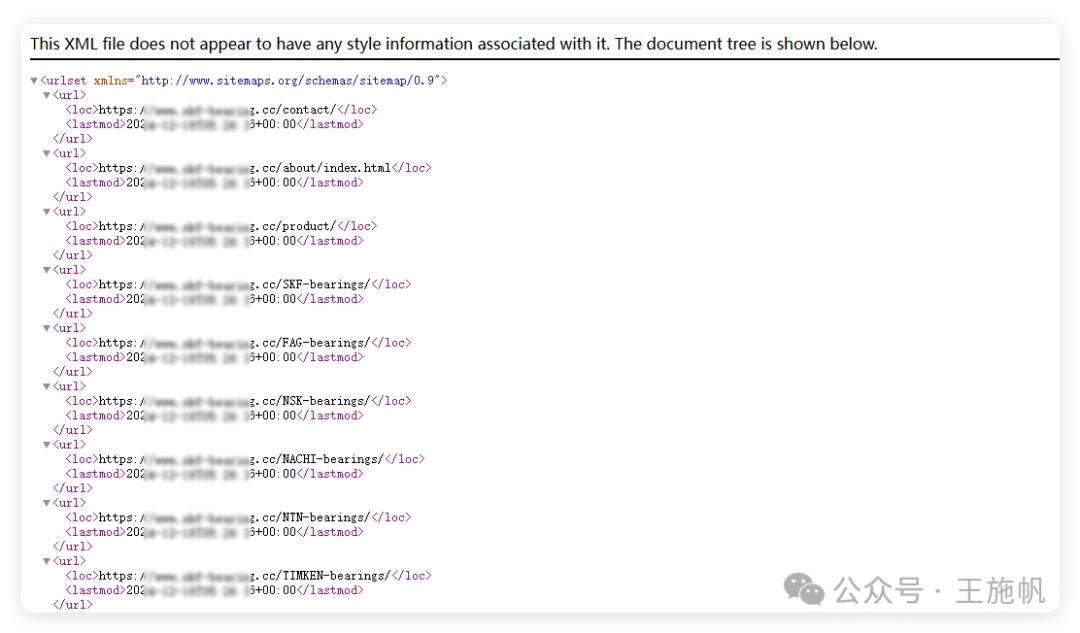Click the lastmod line below the product/ loc
Viewport: 1080px width, 633px height.
pos(214,241)
